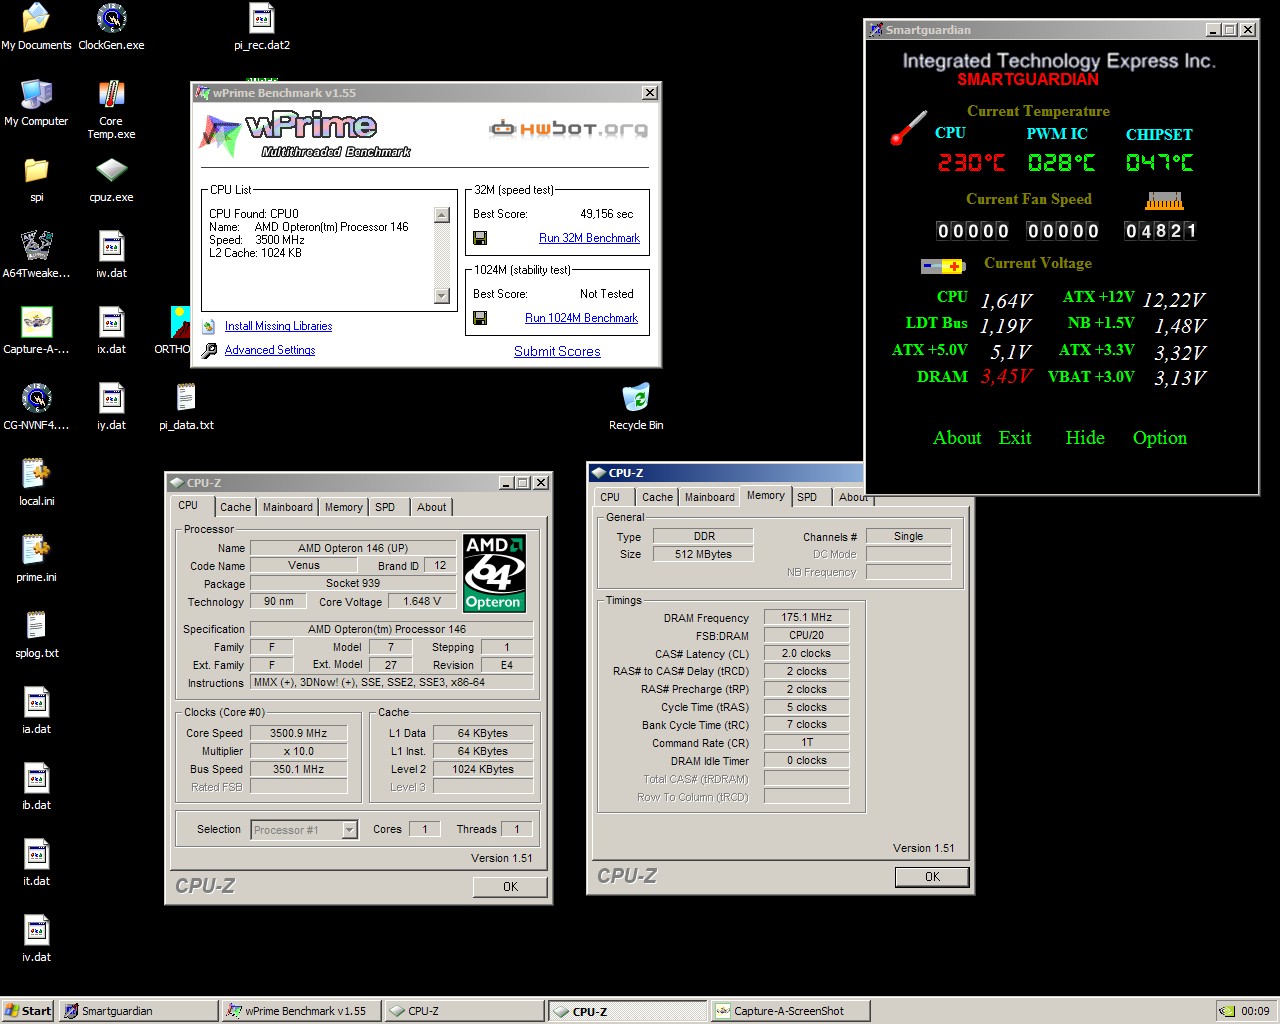The image size is (1280, 1024).
Task: Open Option in Smartguardian
Action: [x=1160, y=438]
